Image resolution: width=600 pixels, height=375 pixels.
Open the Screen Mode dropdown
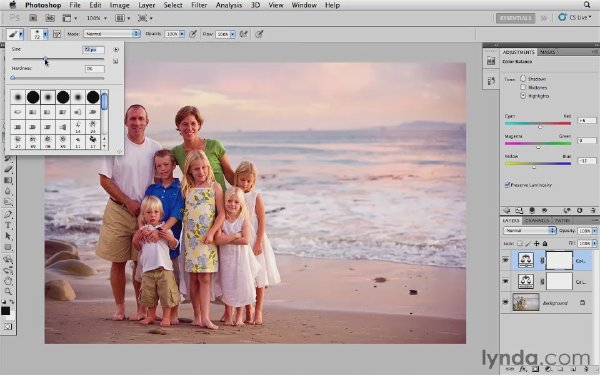pos(145,18)
